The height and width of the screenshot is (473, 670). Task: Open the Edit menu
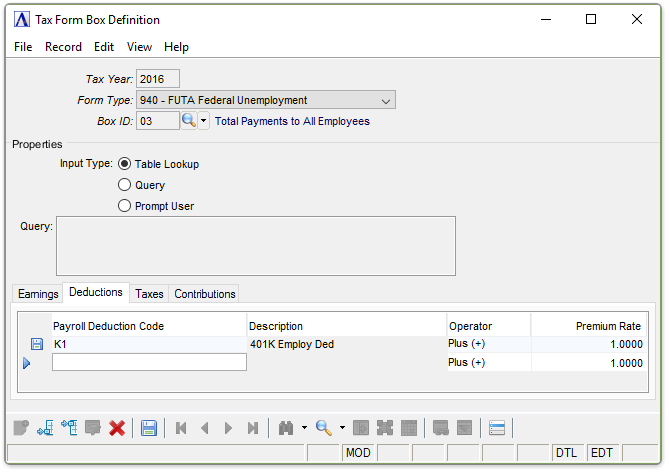click(x=104, y=47)
